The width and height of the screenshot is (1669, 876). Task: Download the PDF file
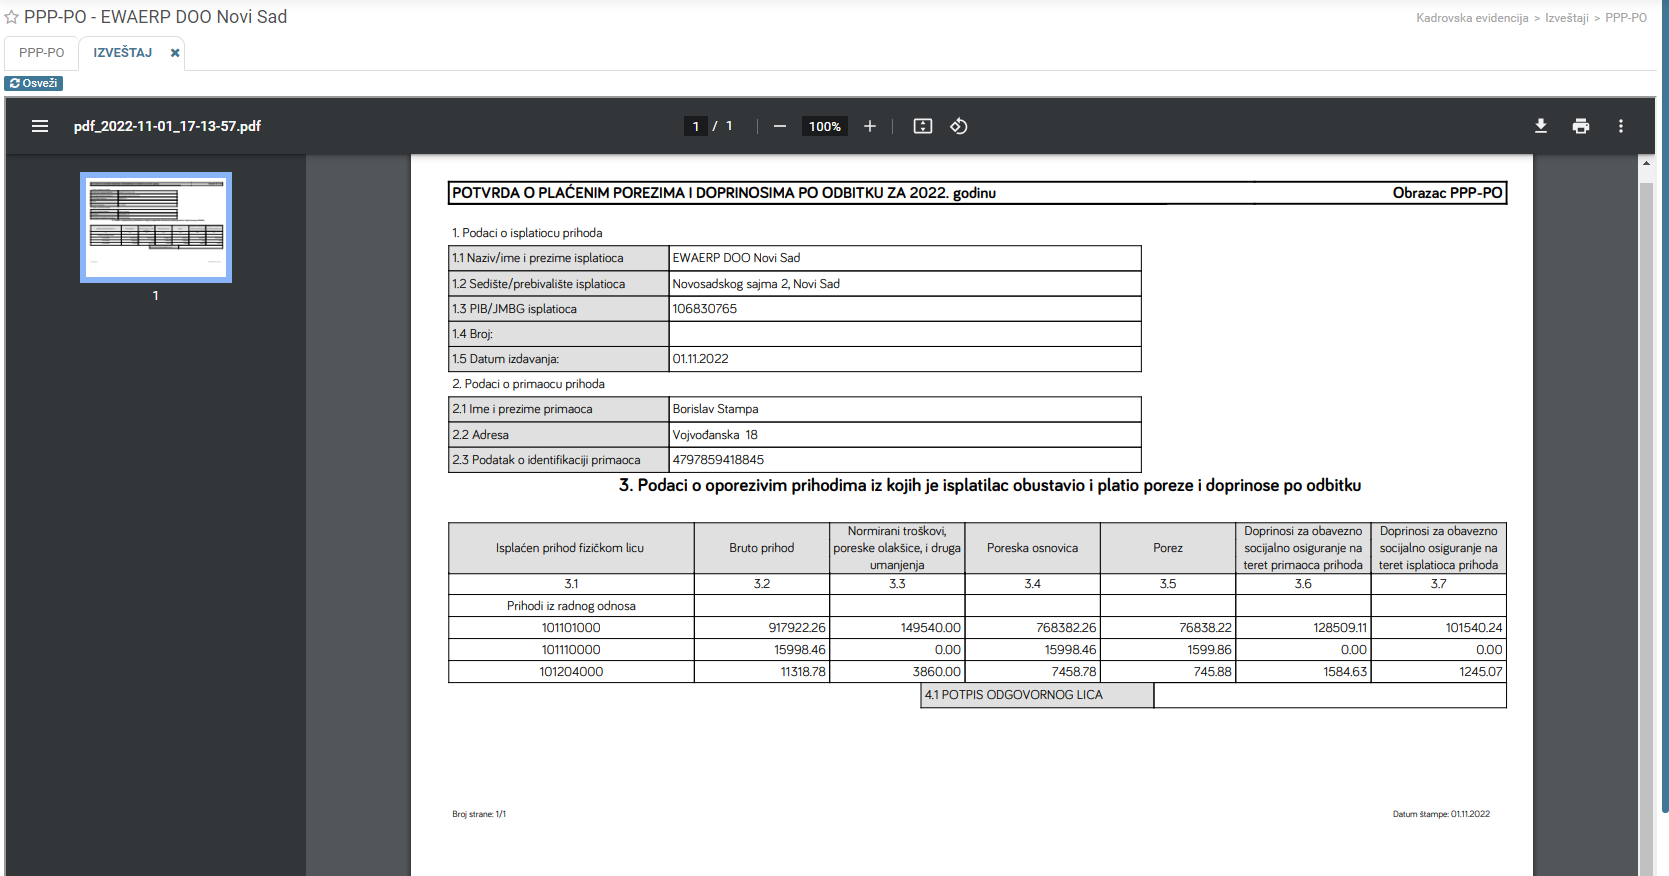(1541, 126)
